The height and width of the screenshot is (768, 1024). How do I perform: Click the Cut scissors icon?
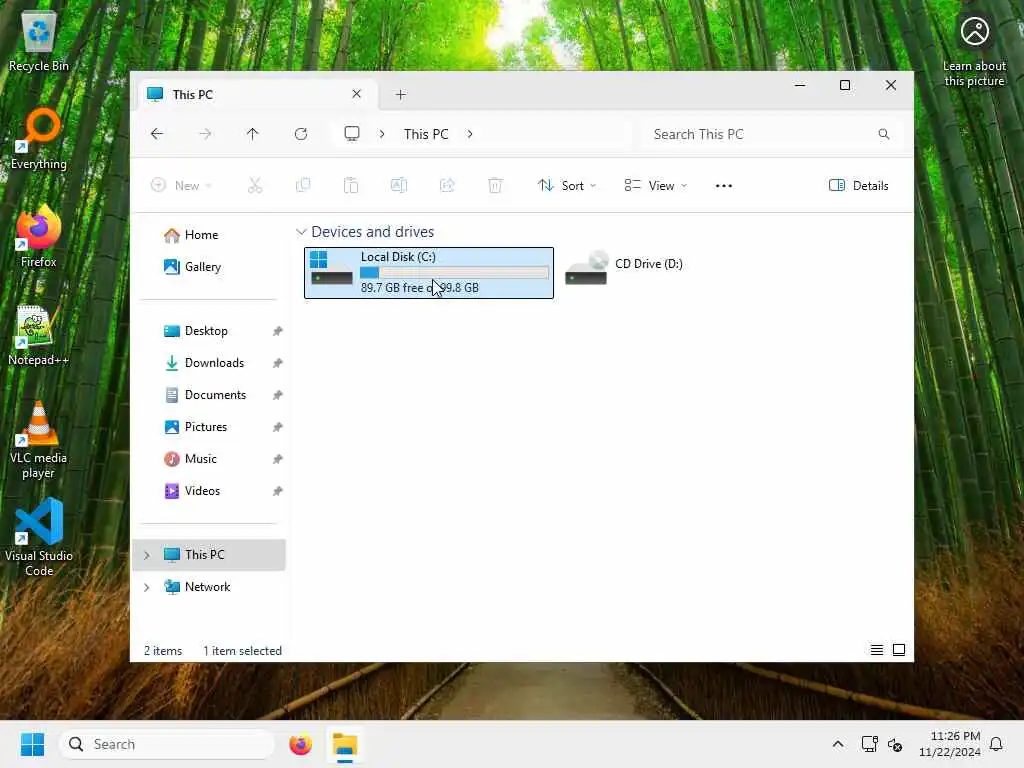(255, 185)
